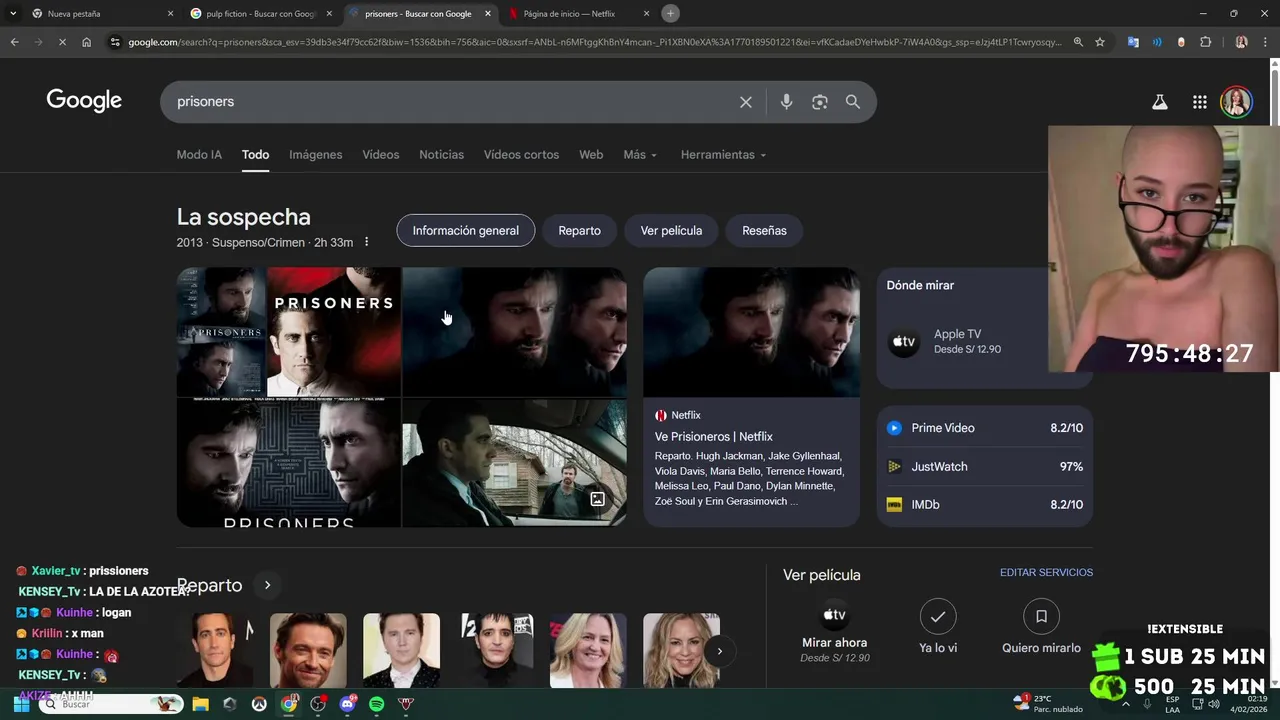Open the tab search dropdown arrow
Screen dimensions: 1280x720
[x=13, y=13]
